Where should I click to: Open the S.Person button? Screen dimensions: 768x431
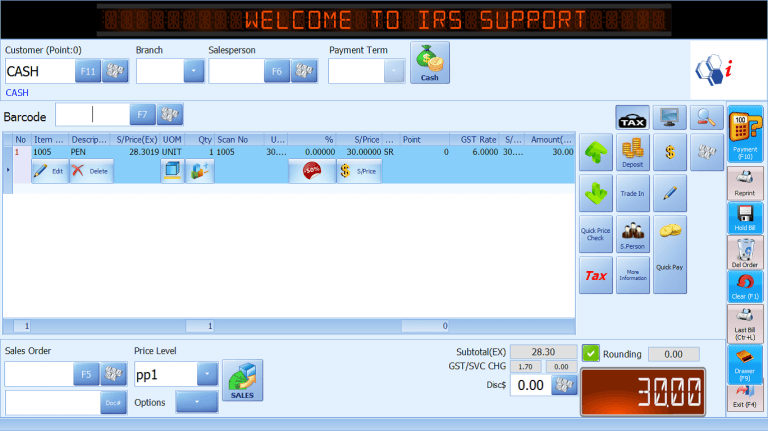(x=633, y=235)
